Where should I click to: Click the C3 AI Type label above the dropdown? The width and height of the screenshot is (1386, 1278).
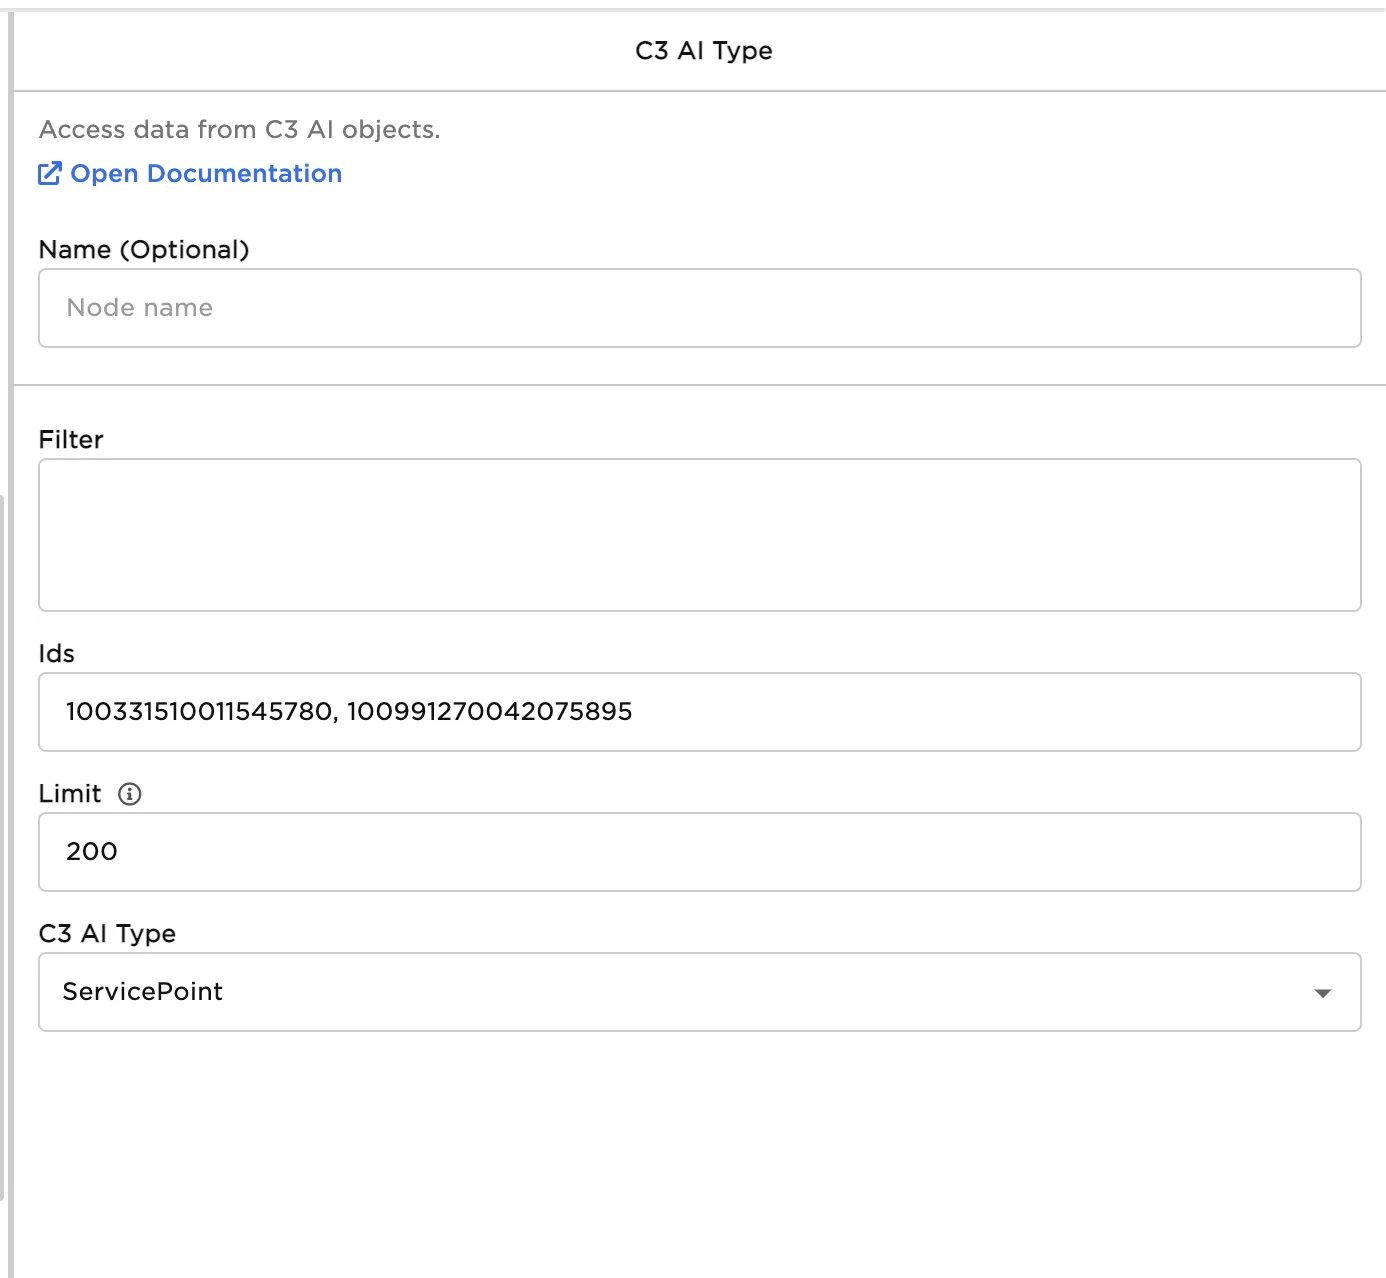tap(107, 934)
